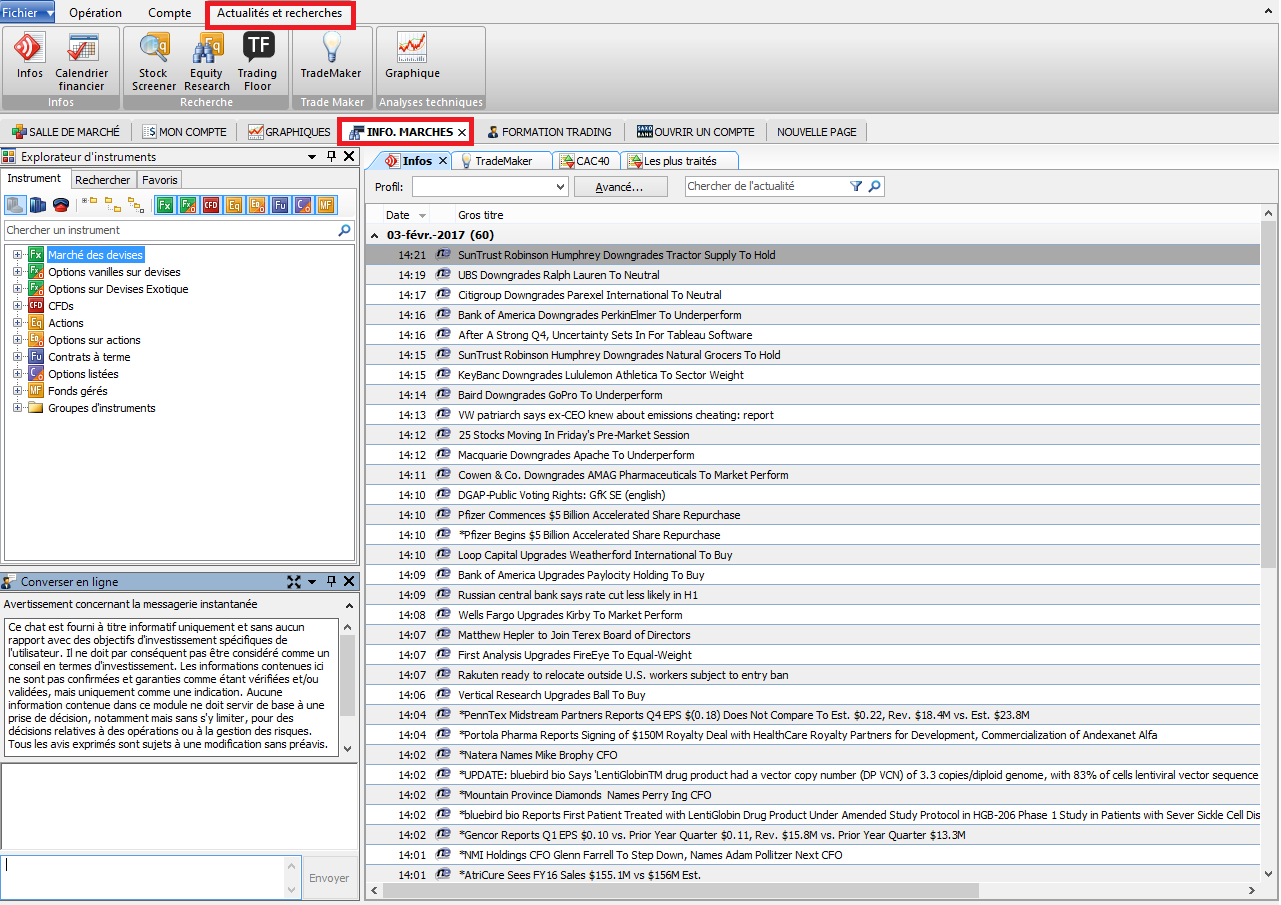
Task: Expand the Options vanilles sur devises node
Action: tap(17, 272)
